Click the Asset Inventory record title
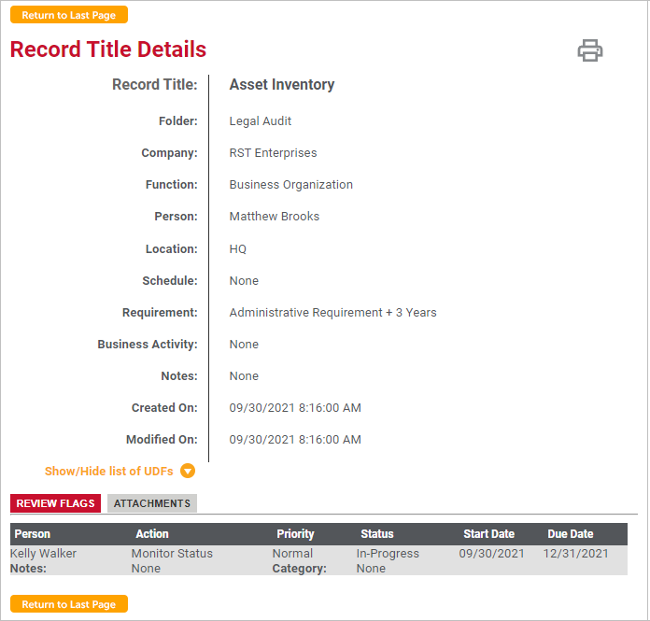The width and height of the screenshot is (650, 621). pyautogui.click(x=282, y=85)
